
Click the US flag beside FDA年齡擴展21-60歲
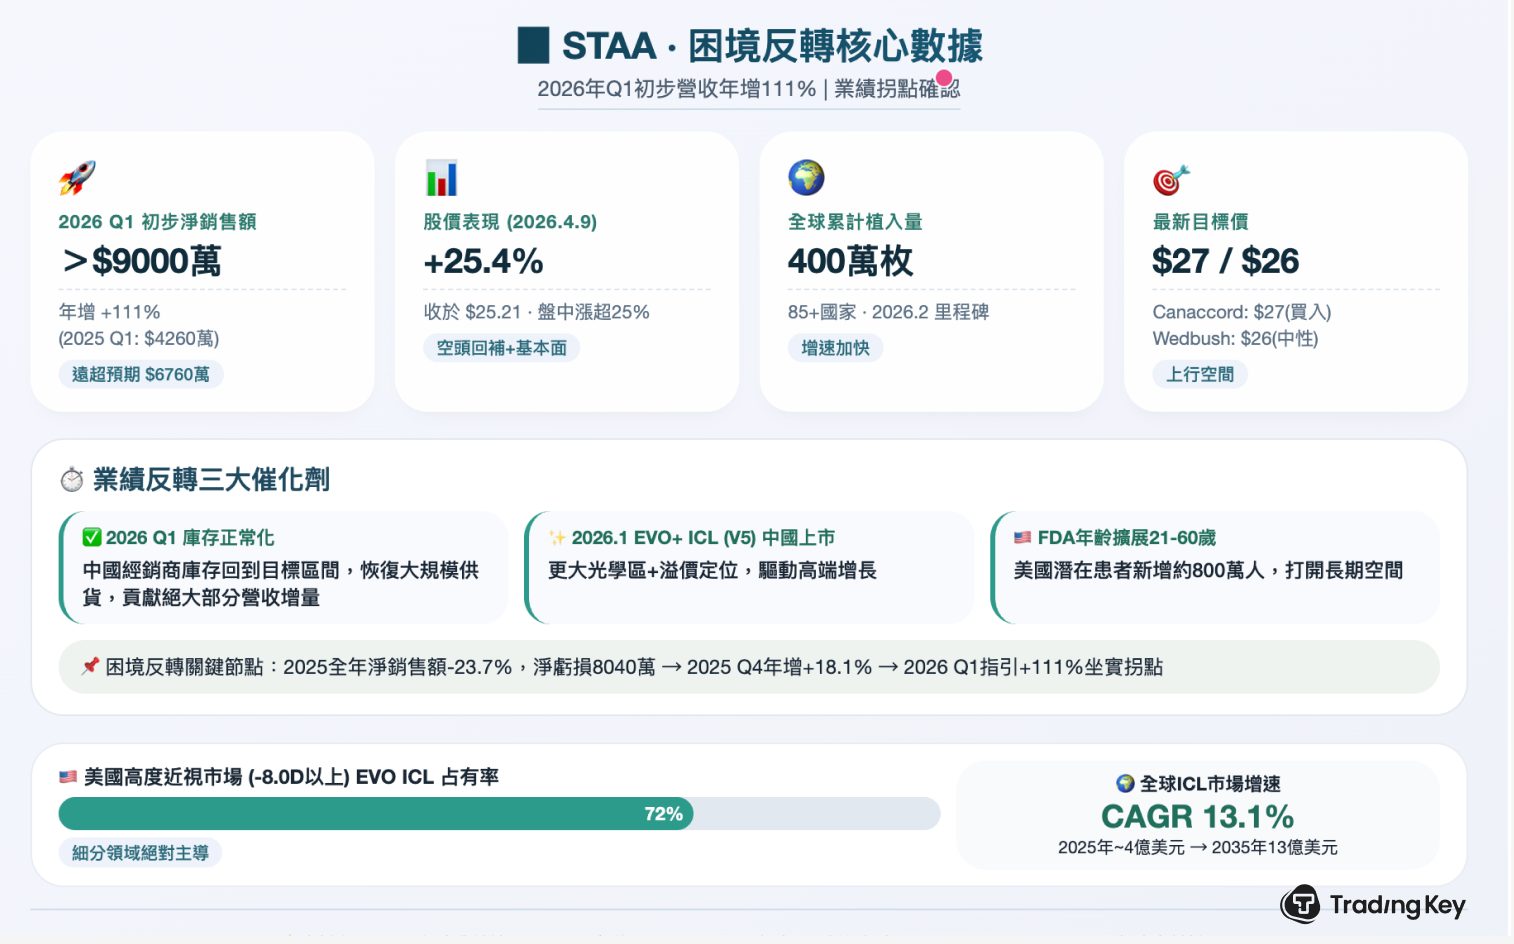point(1022,538)
